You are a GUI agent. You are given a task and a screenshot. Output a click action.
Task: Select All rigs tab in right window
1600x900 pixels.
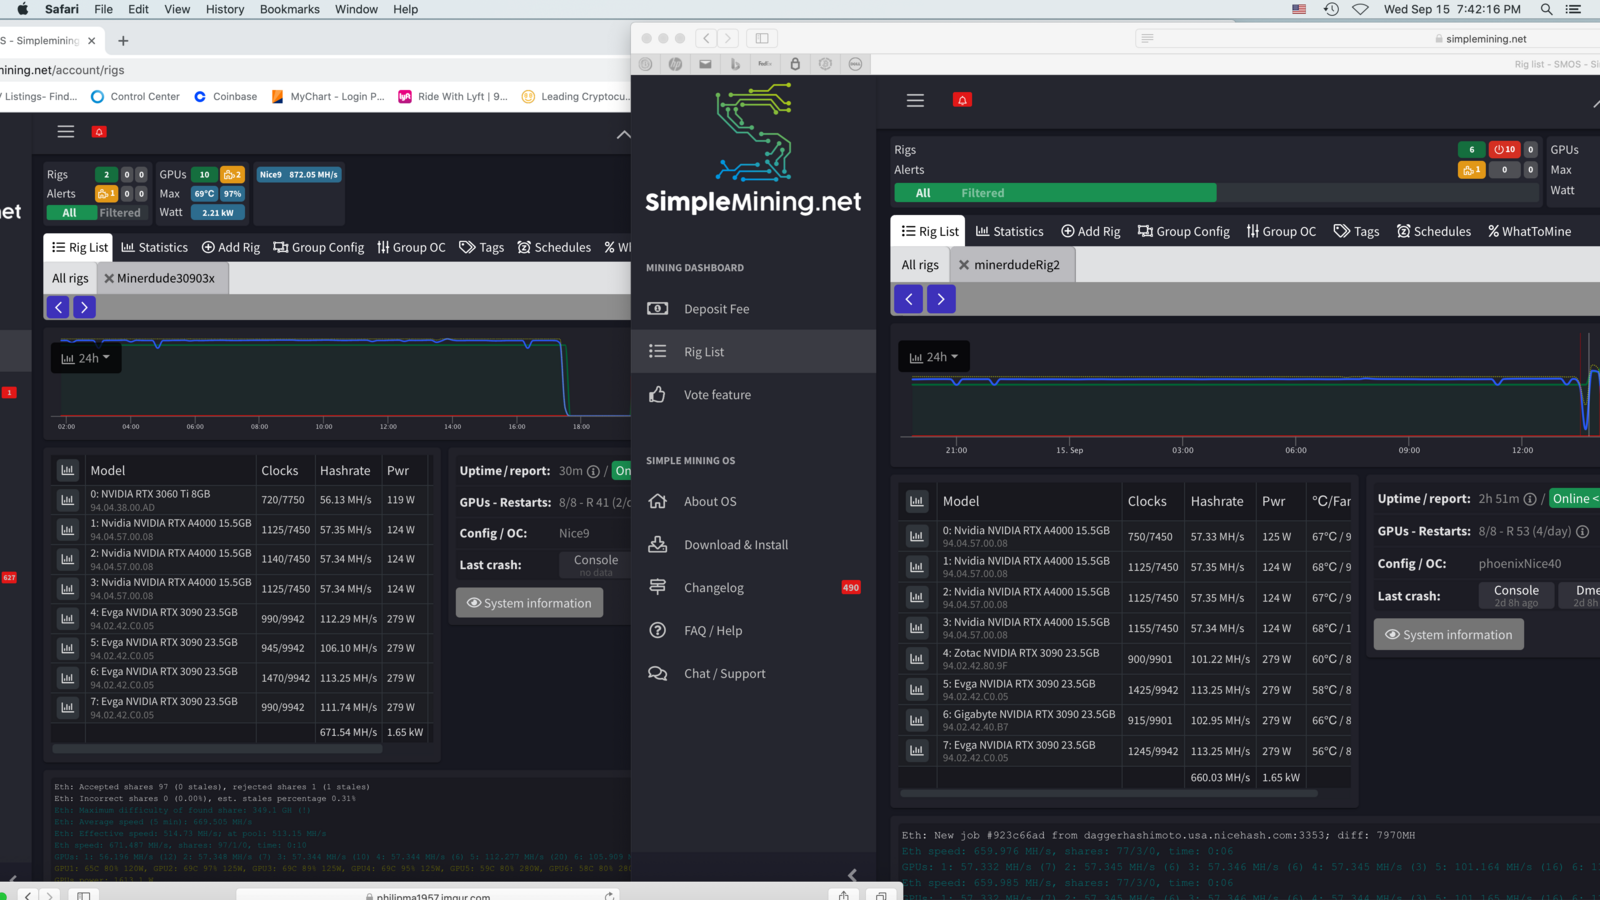(920, 265)
